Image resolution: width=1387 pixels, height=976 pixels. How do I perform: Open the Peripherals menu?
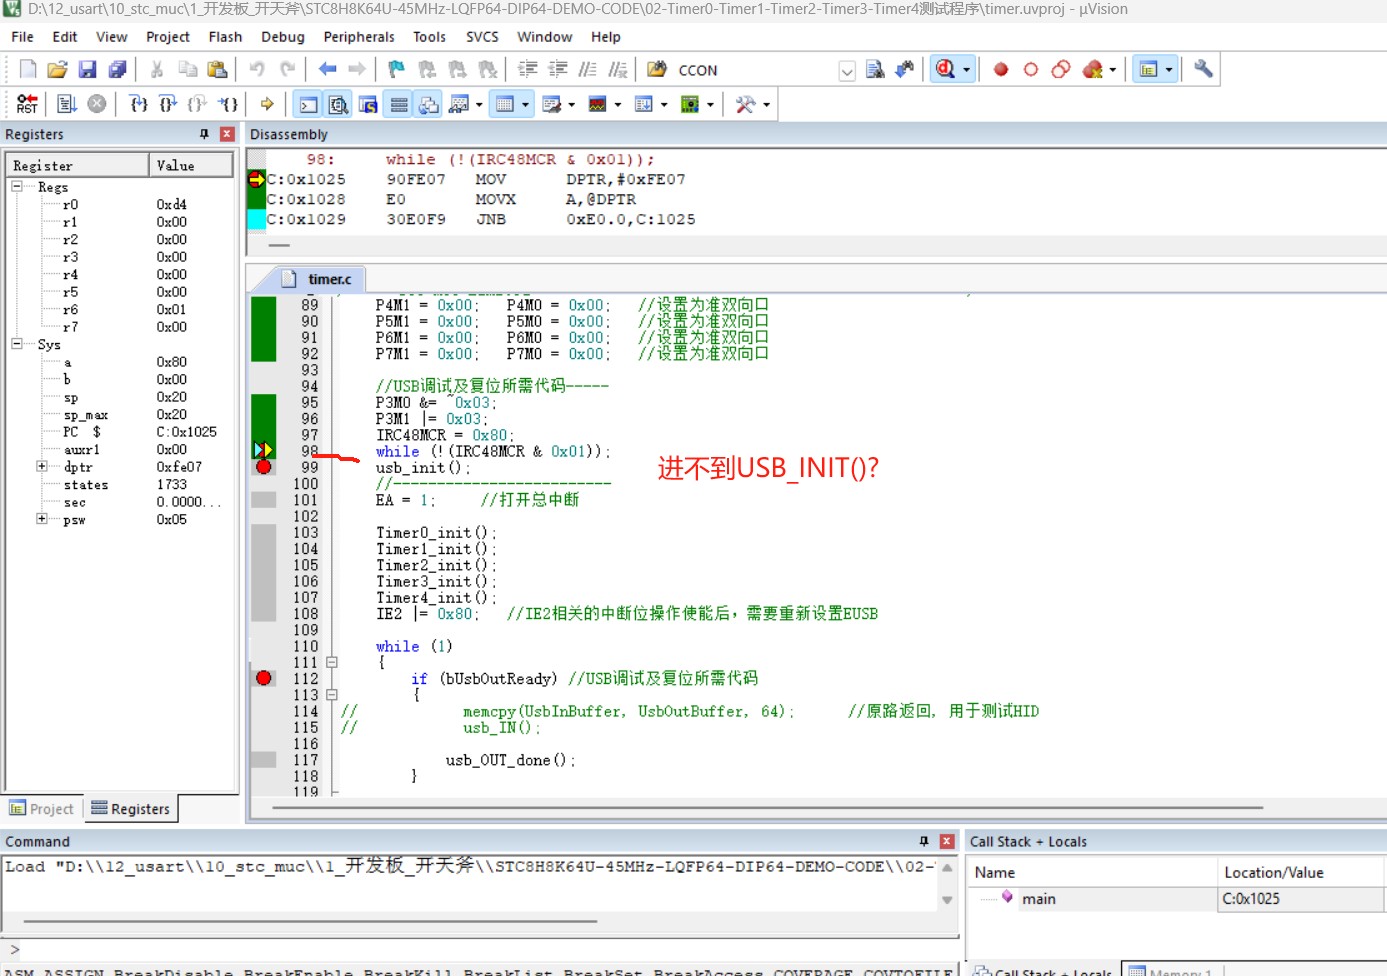[x=359, y=37]
